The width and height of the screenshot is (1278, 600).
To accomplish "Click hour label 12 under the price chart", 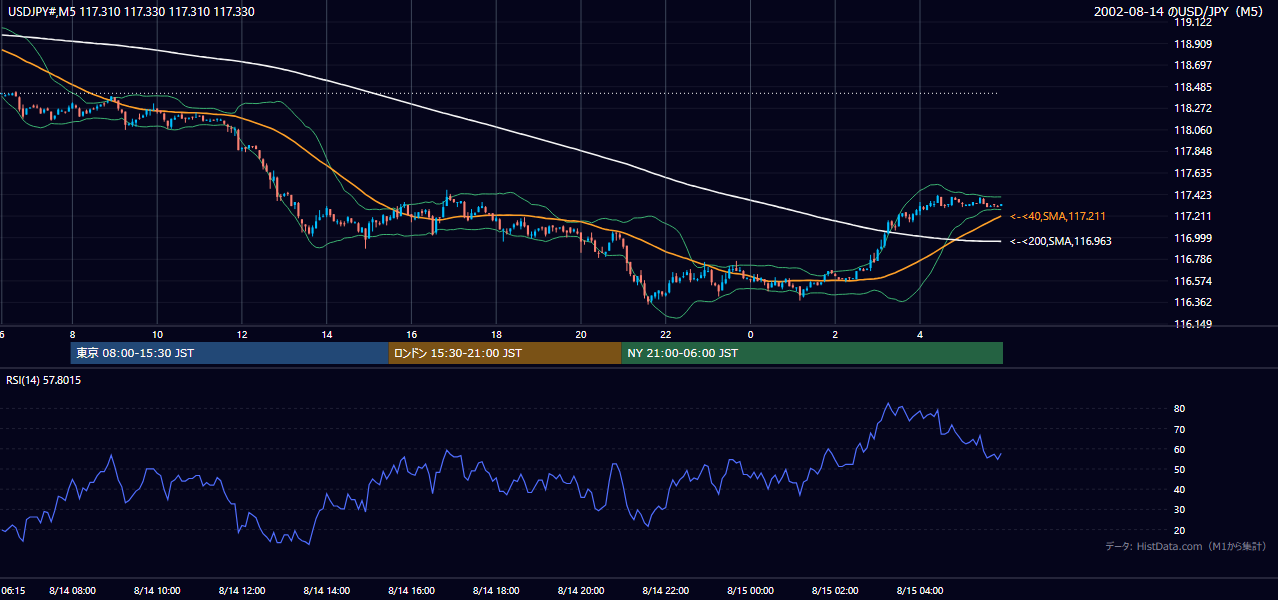I will (x=242, y=334).
